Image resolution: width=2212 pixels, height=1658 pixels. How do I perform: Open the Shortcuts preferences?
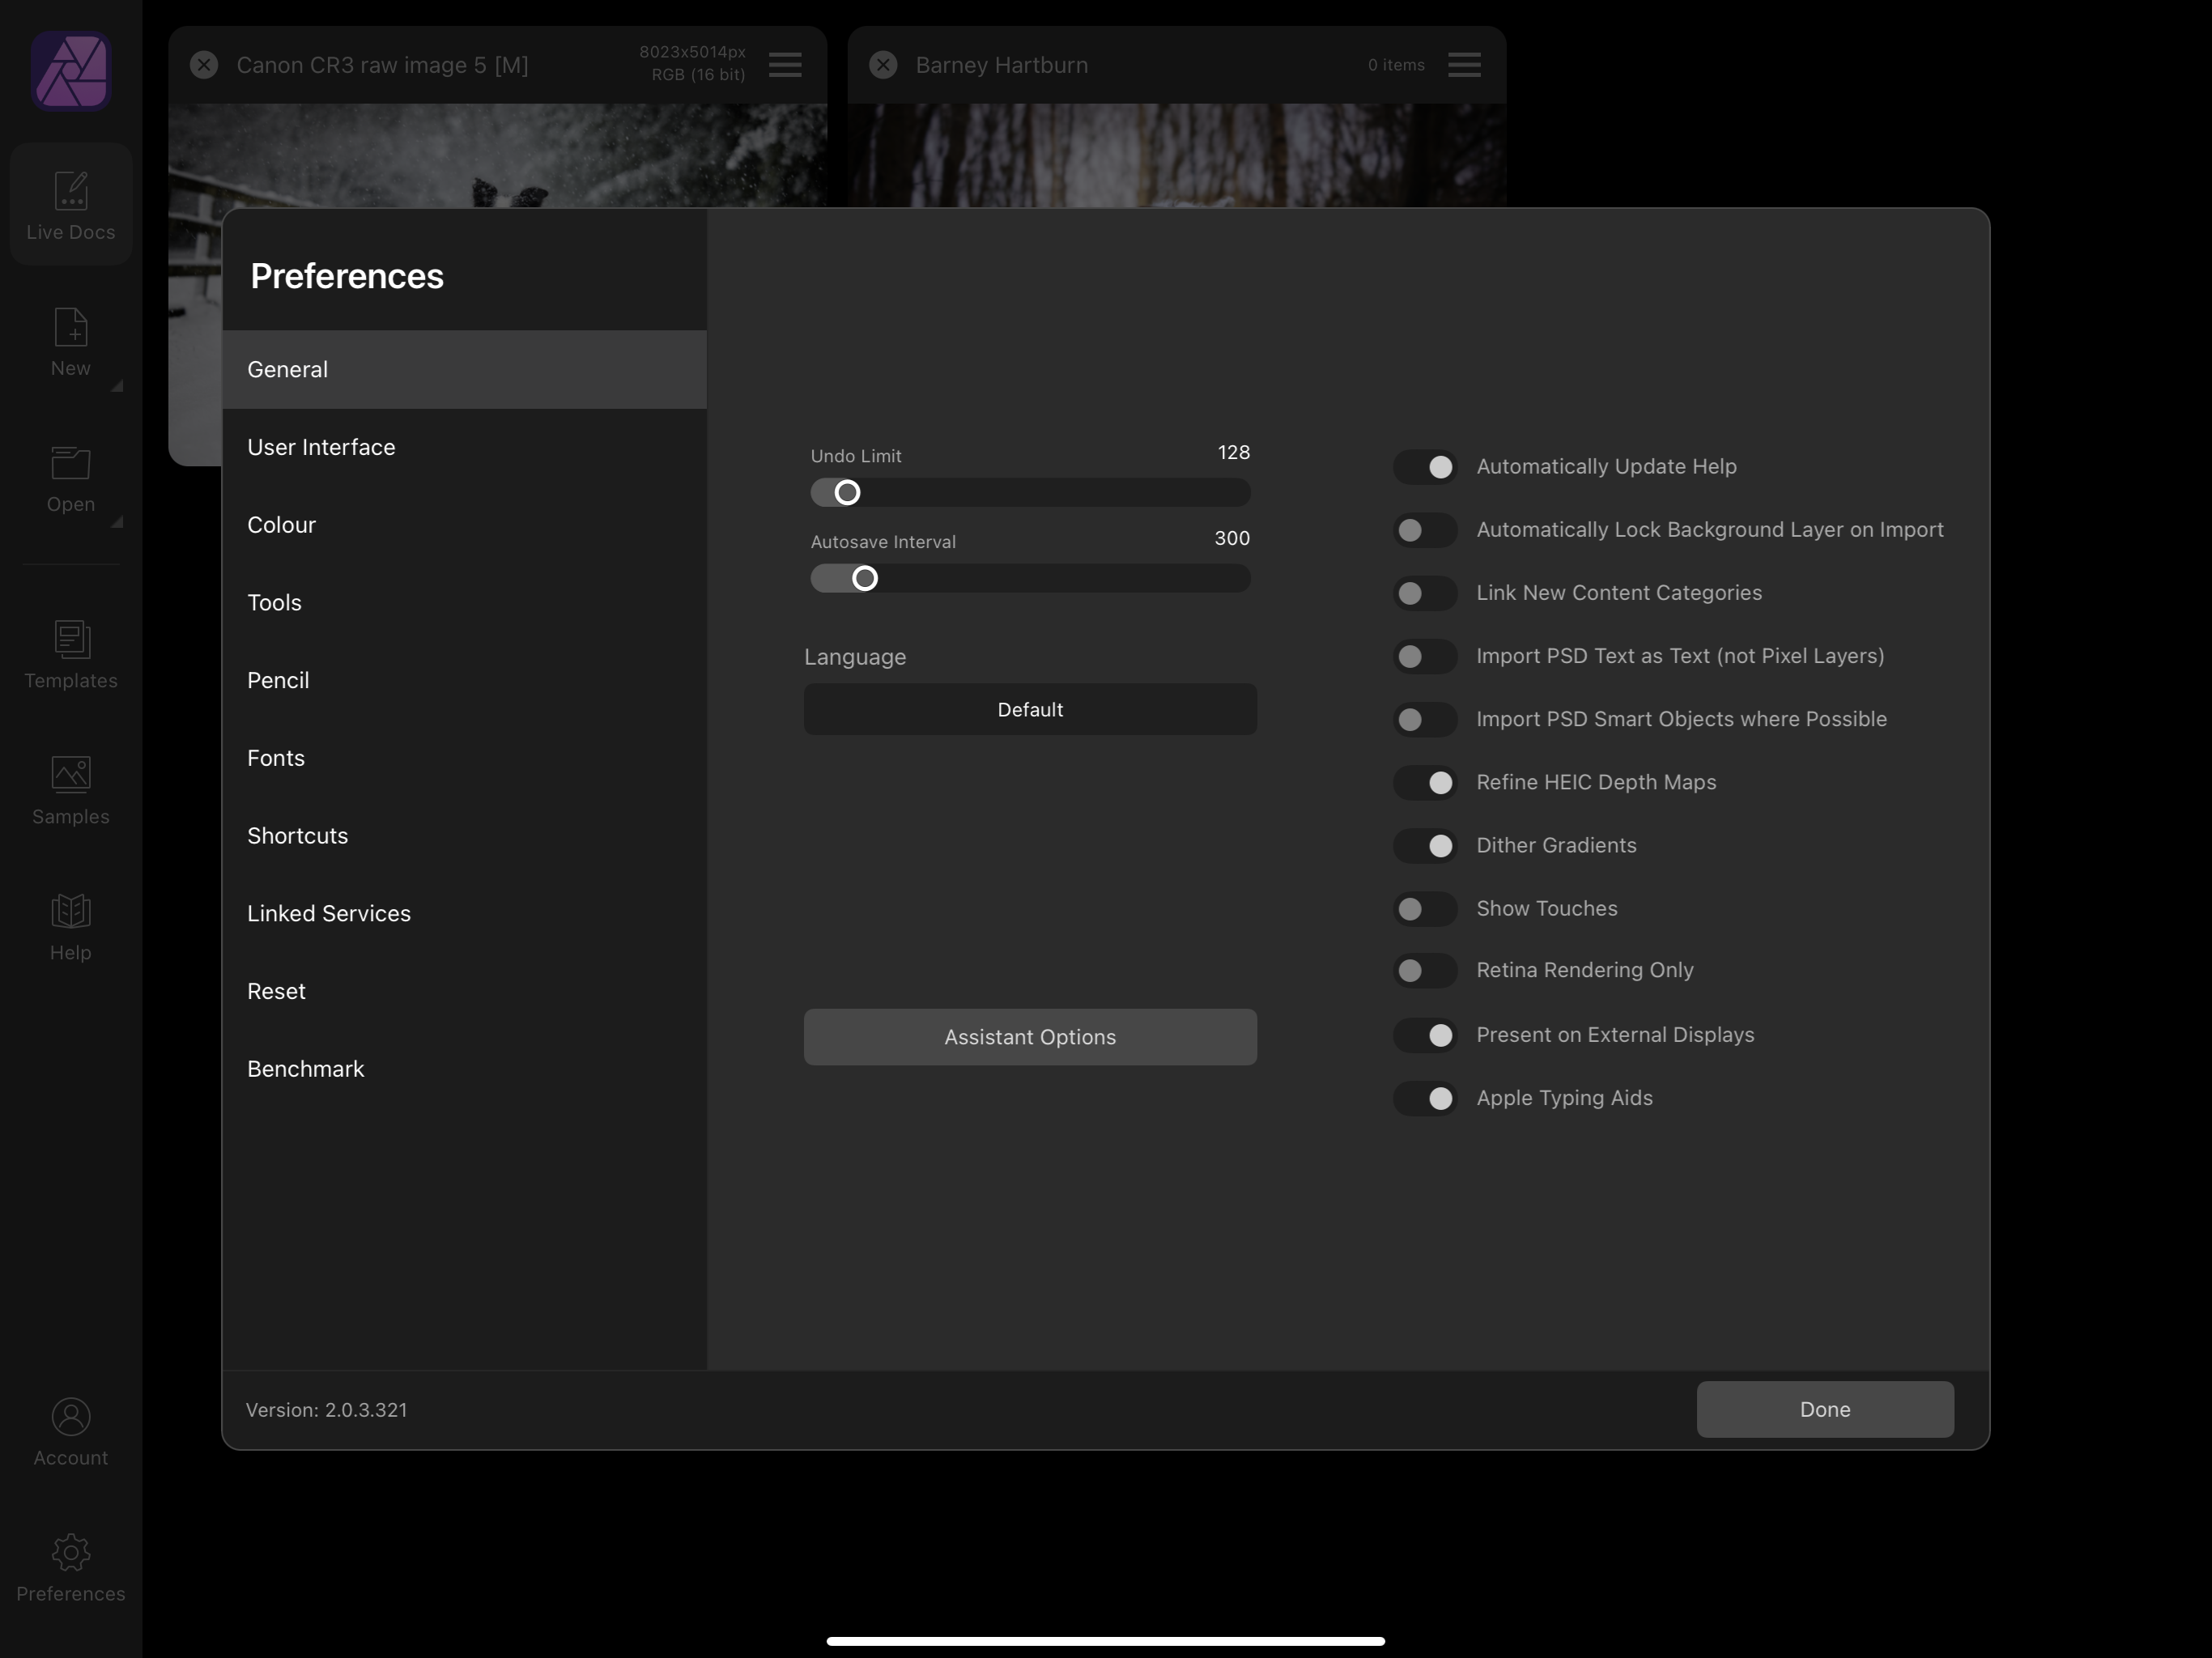464,836
